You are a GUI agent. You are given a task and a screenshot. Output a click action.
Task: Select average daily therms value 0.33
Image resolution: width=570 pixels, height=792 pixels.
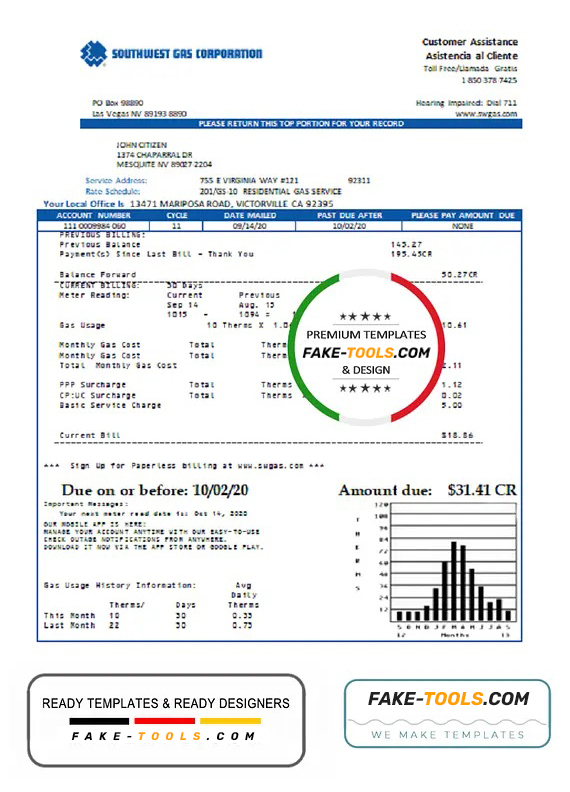242,615
